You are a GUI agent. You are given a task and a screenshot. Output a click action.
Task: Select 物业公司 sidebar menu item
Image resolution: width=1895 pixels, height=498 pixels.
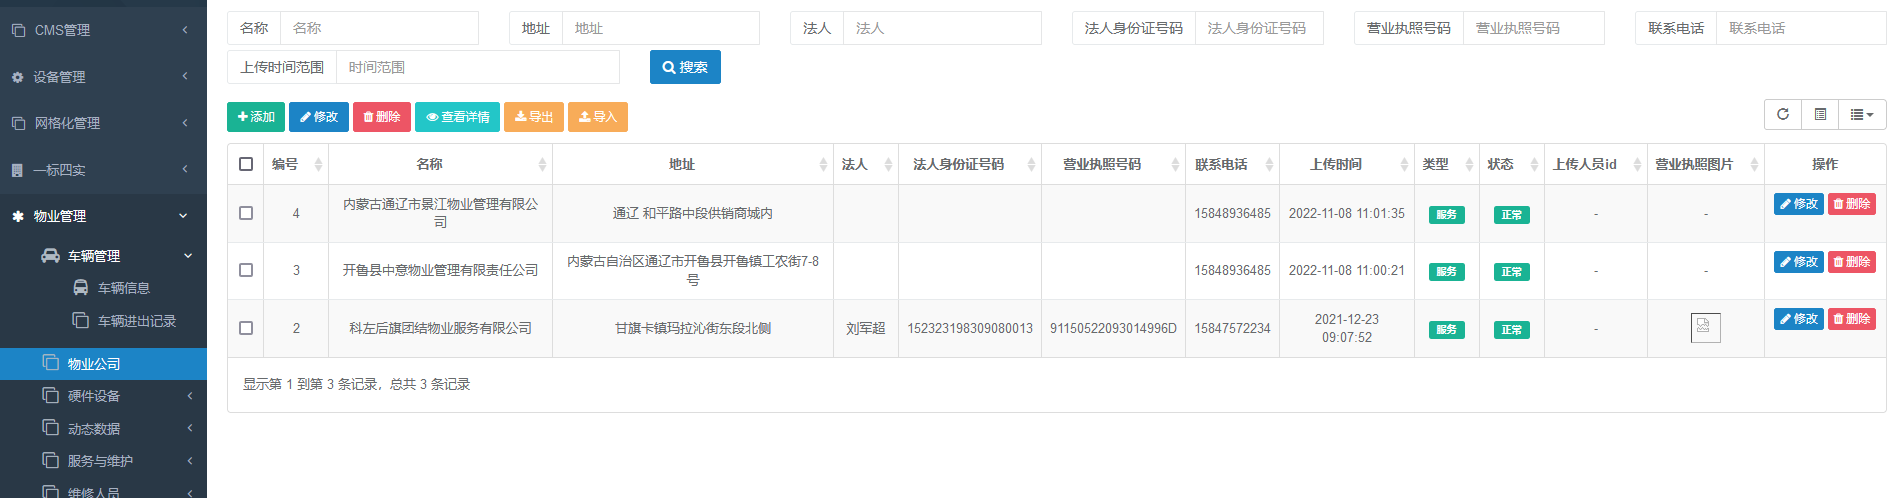[94, 364]
